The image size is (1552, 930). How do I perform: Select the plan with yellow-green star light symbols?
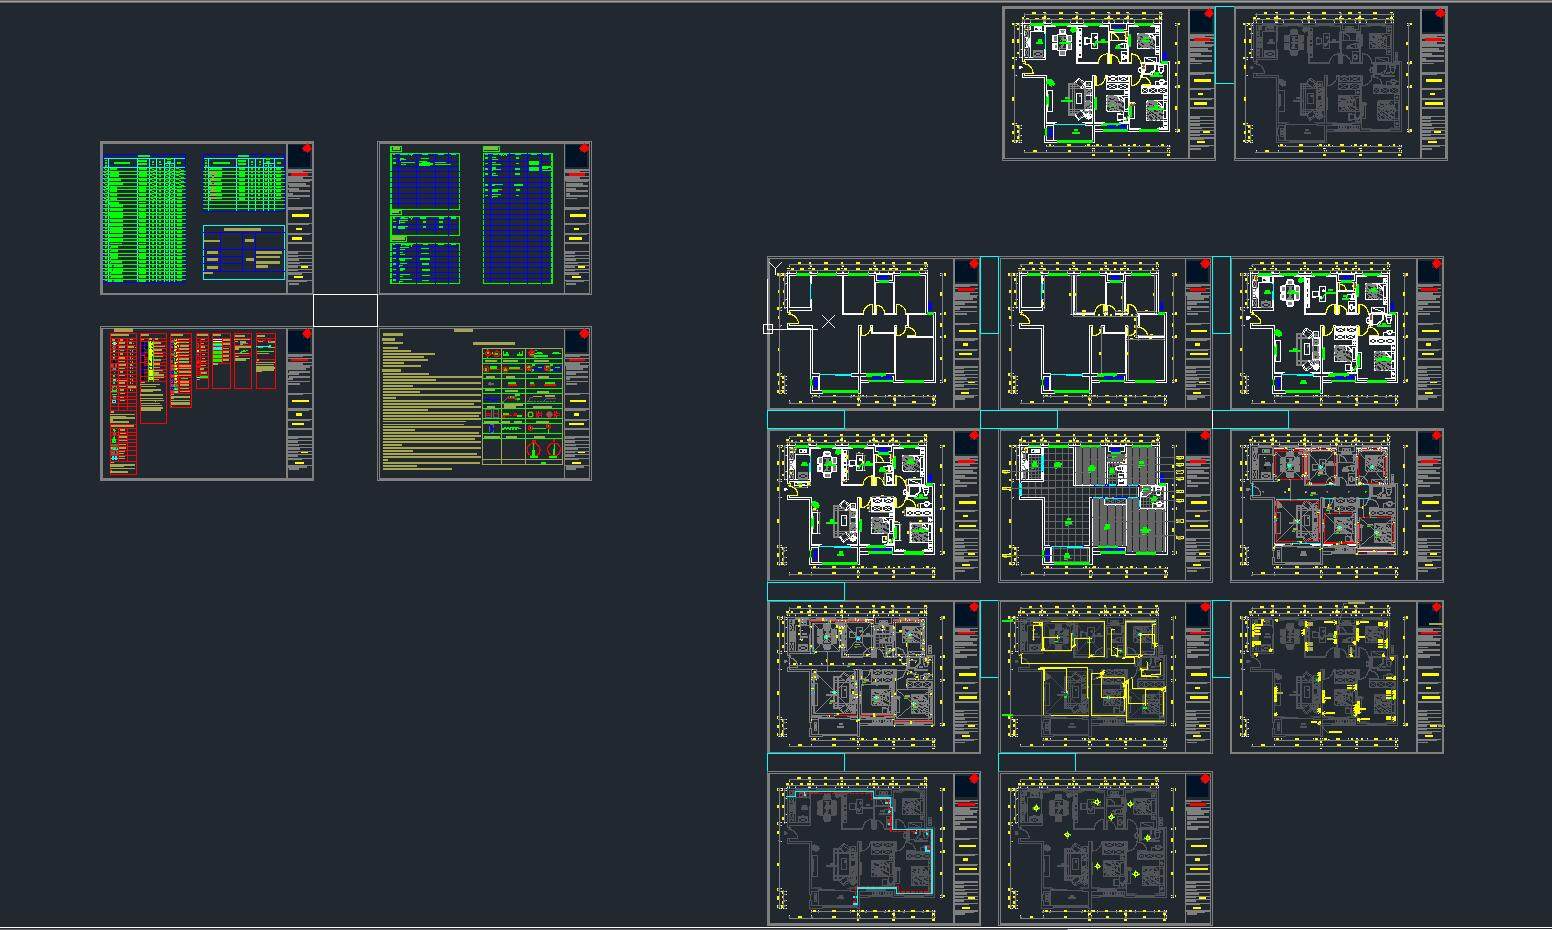coord(1105,848)
